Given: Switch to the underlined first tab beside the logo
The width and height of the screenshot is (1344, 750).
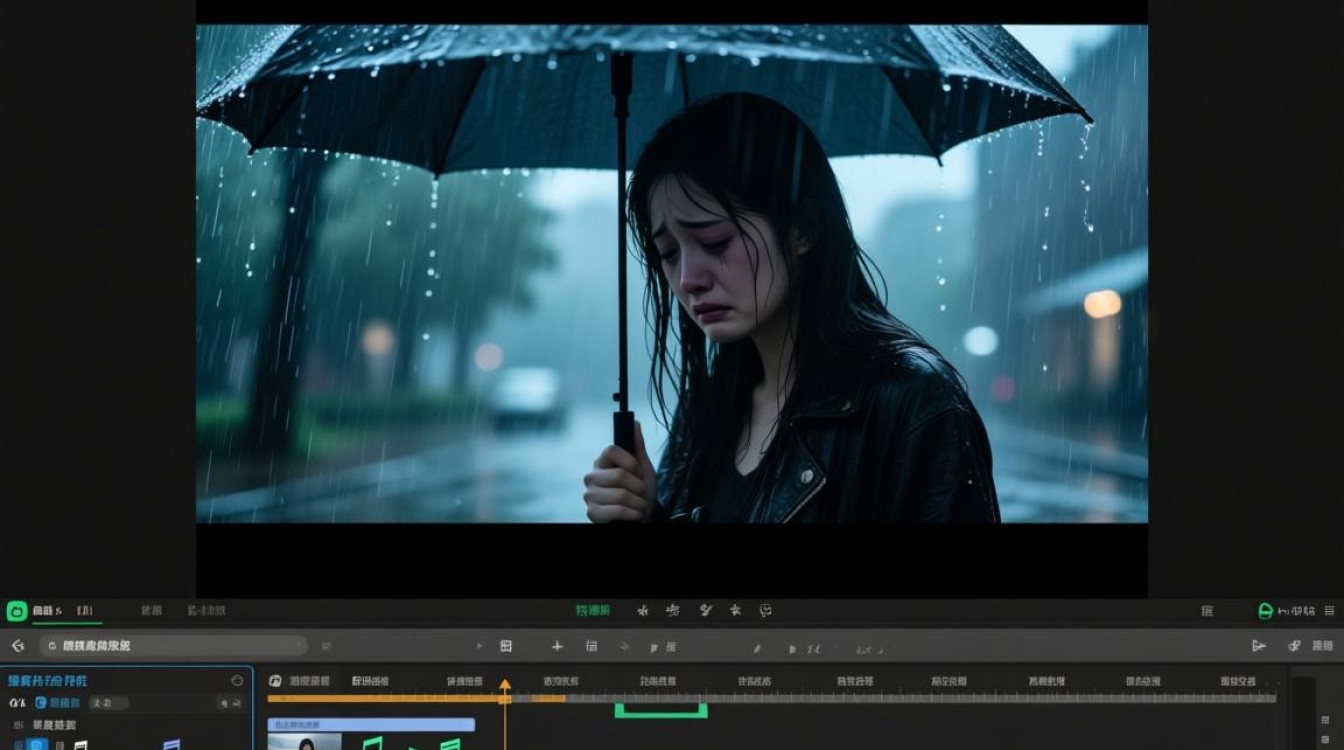Looking at the screenshot, I should 48,611.
